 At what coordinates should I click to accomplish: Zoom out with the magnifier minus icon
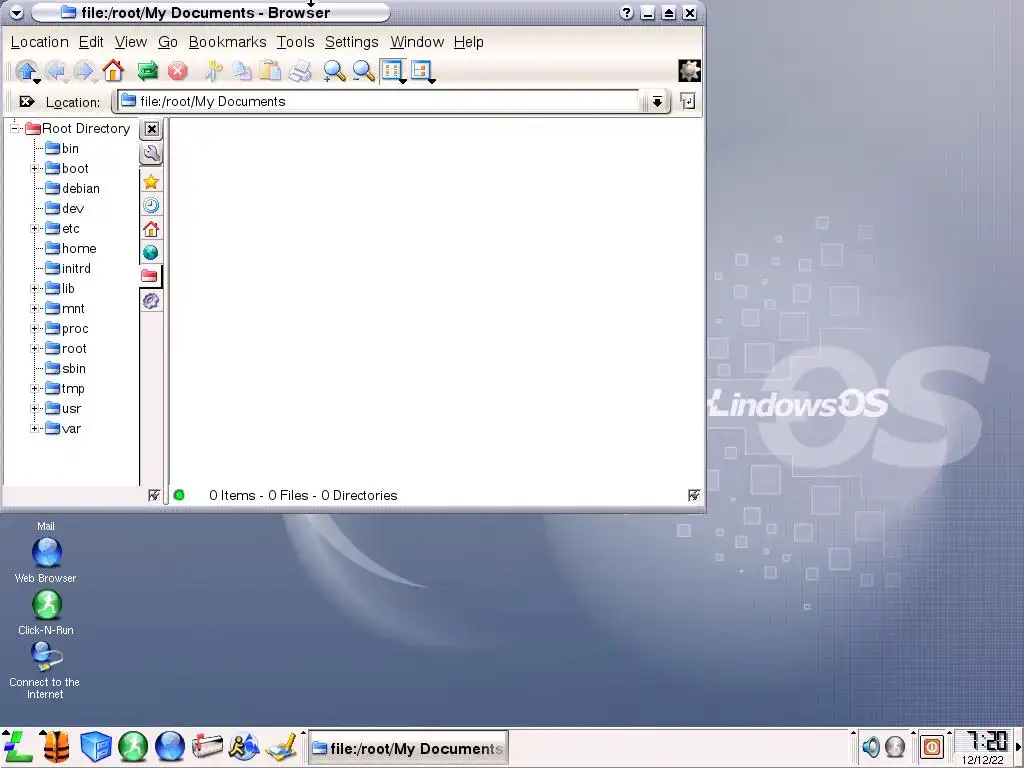point(363,71)
